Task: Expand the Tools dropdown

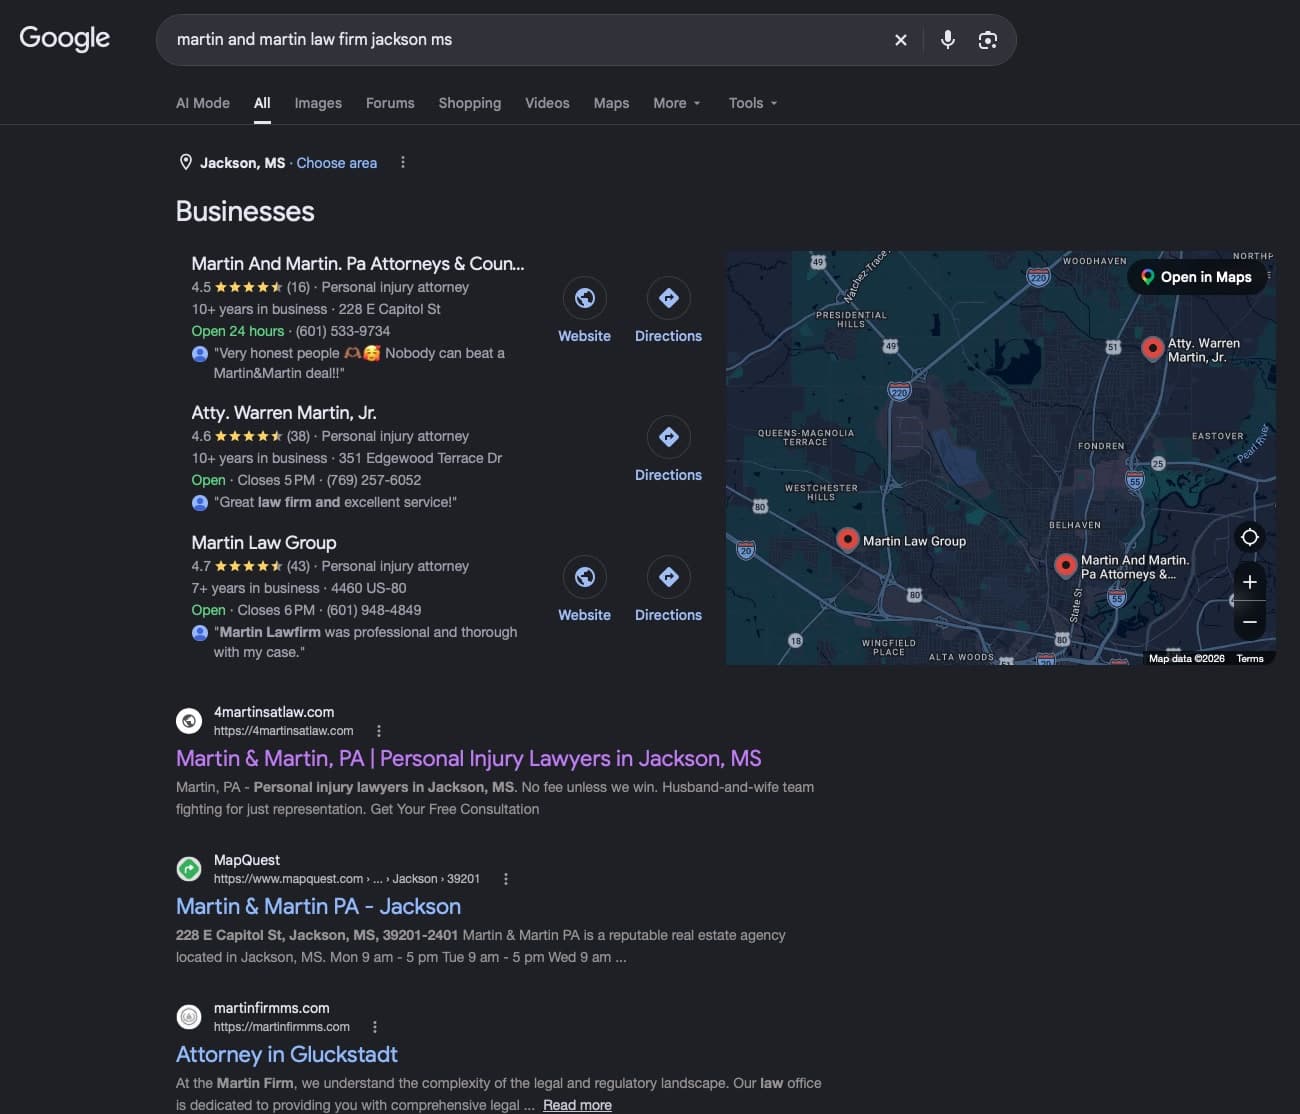Action: [x=753, y=103]
